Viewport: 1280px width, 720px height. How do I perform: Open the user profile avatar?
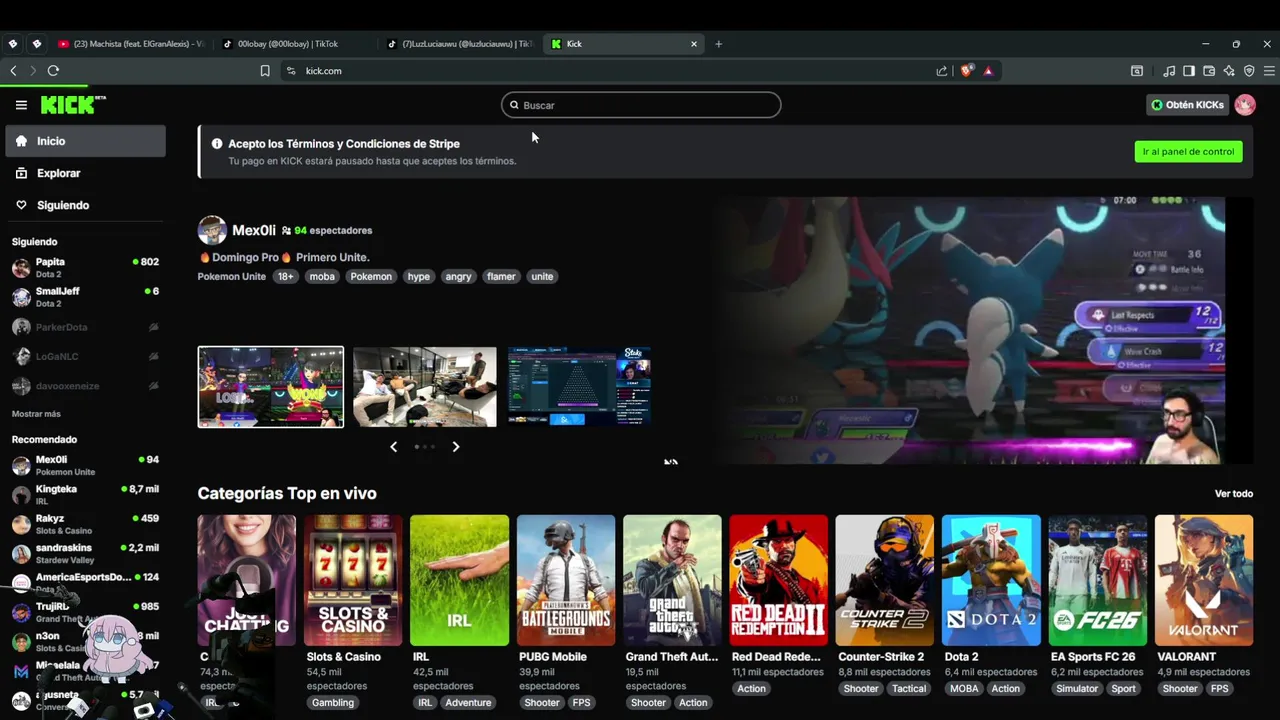[1245, 105]
